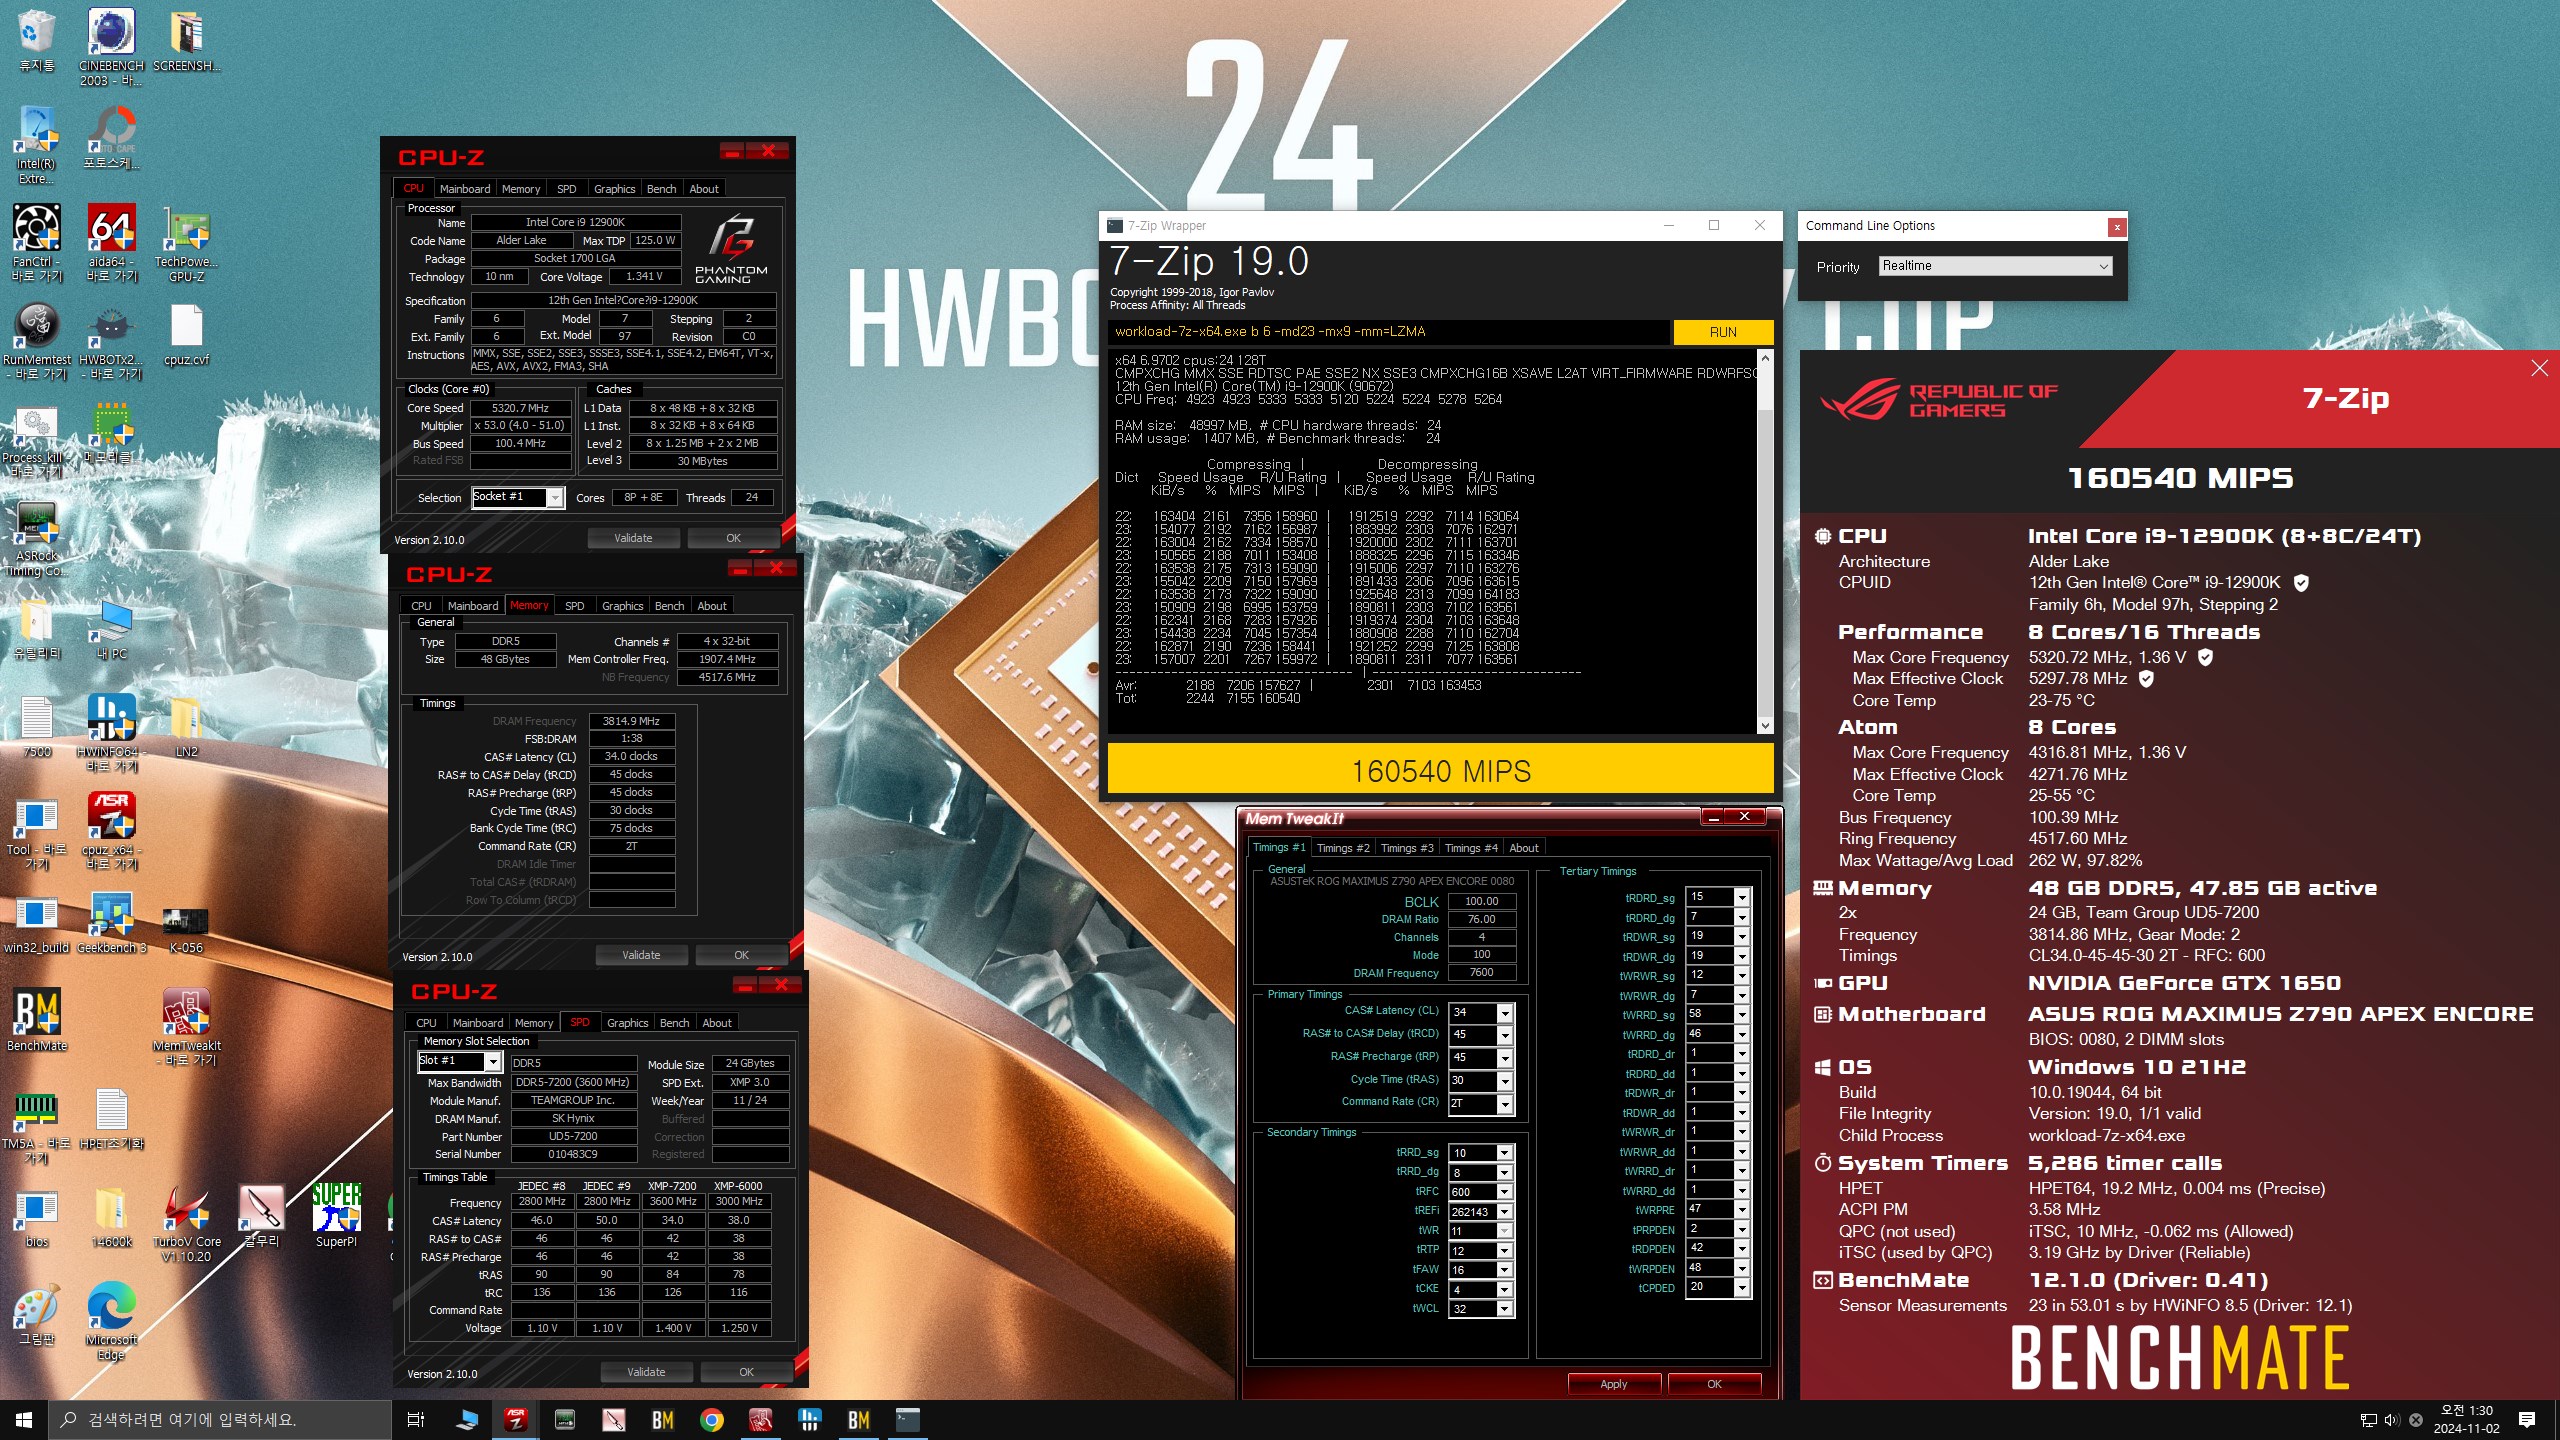
Task: Click OK button in MemTweakIt
Action: (1714, 1384)
